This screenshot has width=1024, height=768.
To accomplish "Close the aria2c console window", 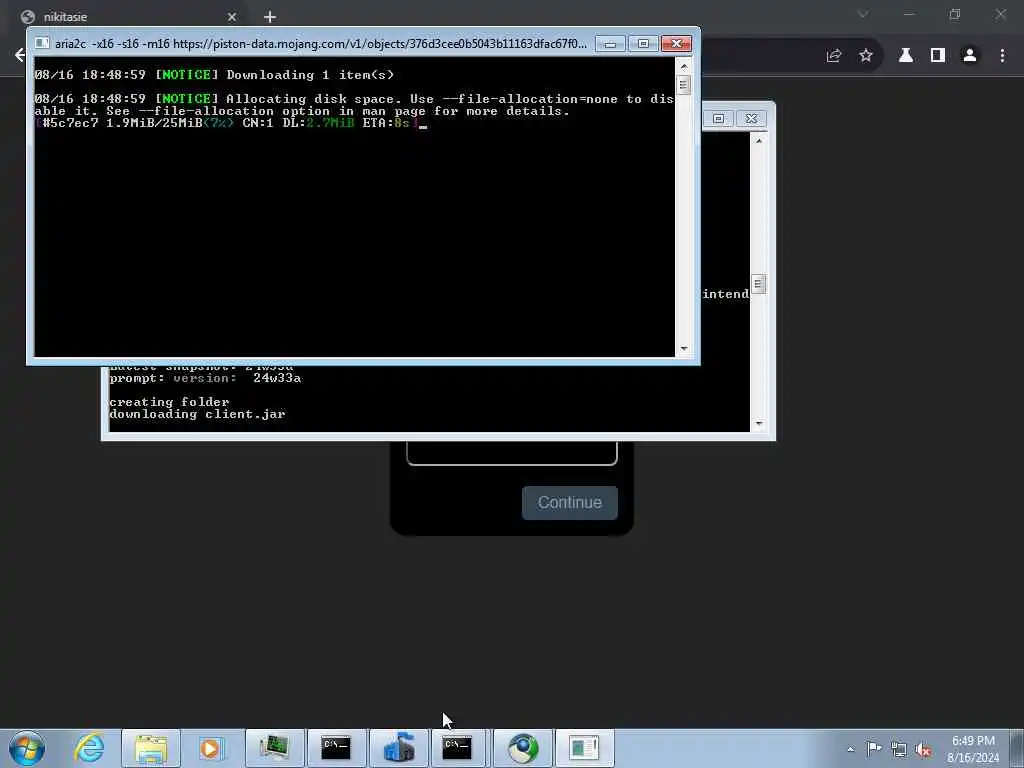I will coord(677,44).
